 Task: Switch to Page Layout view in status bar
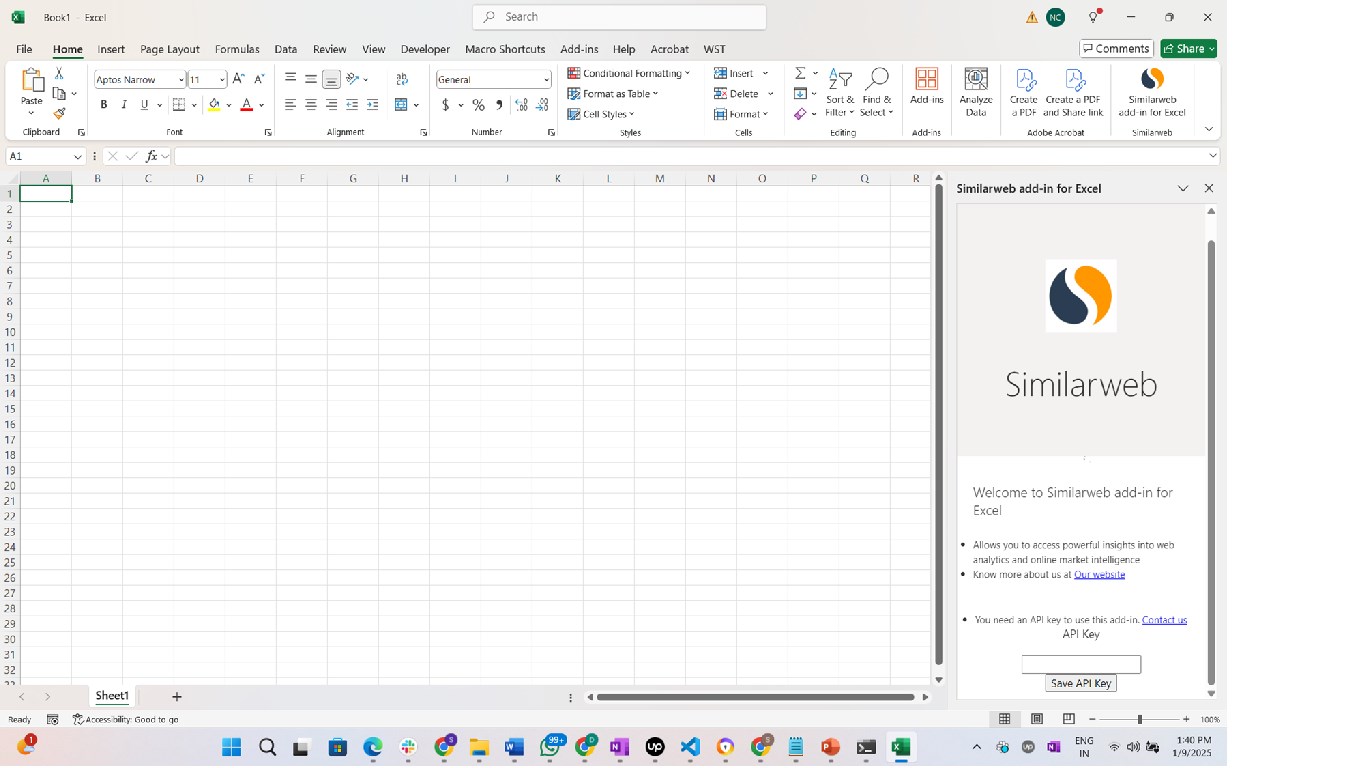click(1037, 719)
